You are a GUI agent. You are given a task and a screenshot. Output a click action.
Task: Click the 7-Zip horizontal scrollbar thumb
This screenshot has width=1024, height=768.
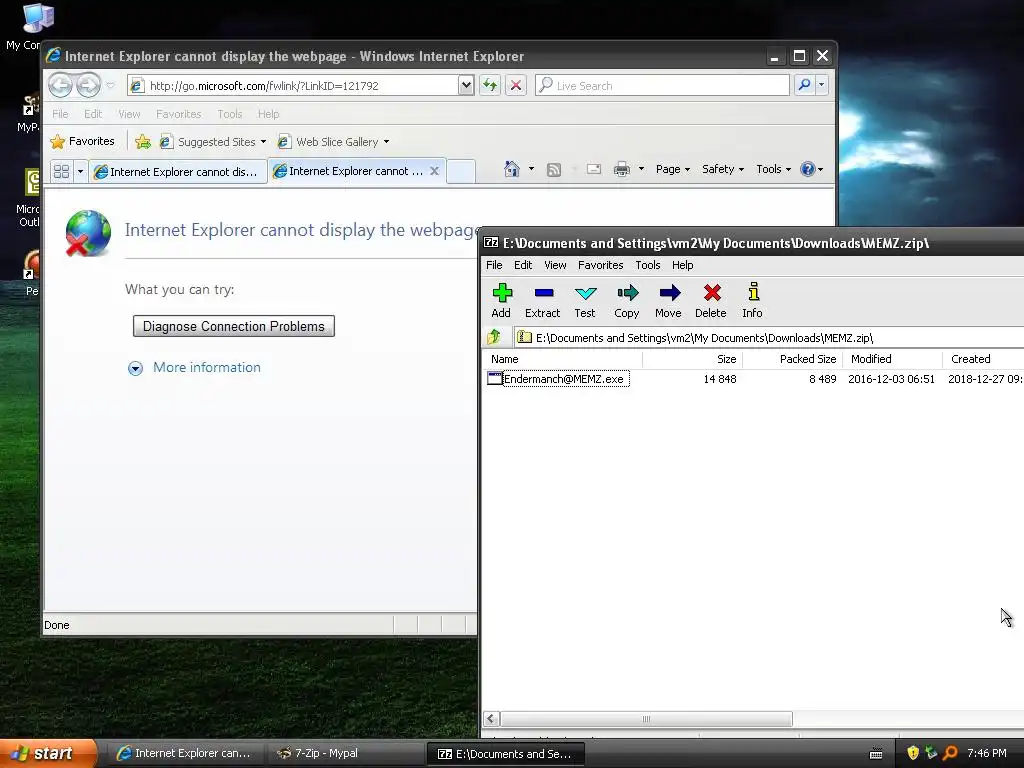(x=647, y=719)
